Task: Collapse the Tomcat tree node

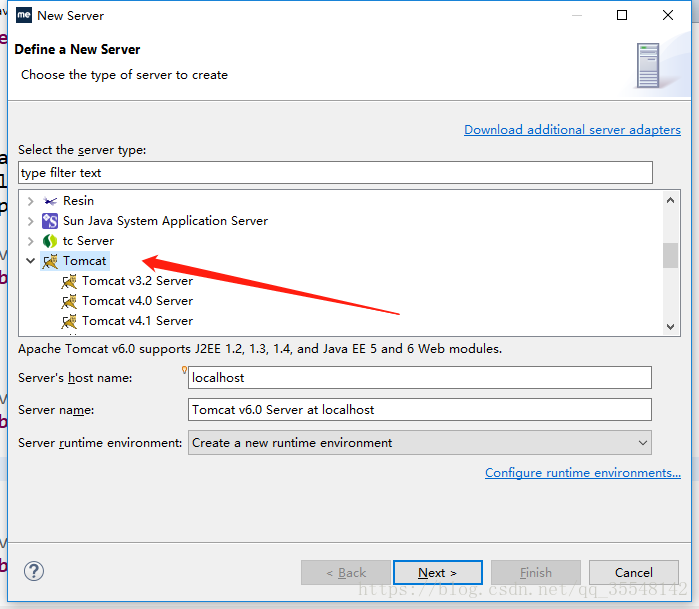Action: (x=30, y=261)
